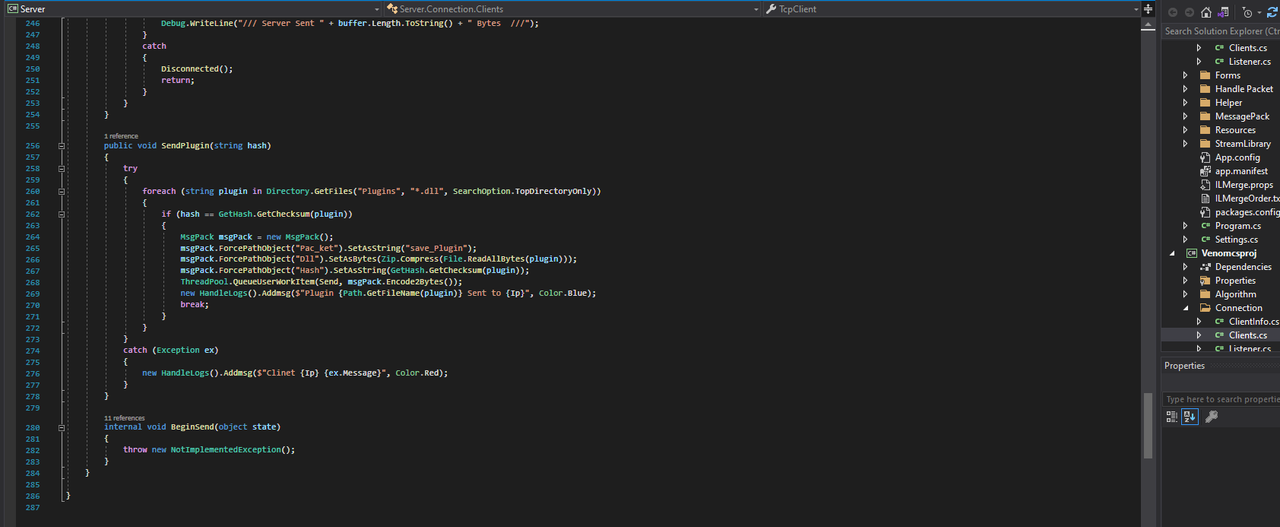
Task: Click the ILMerge.props file icon
Action: (x=1204, y=184)
